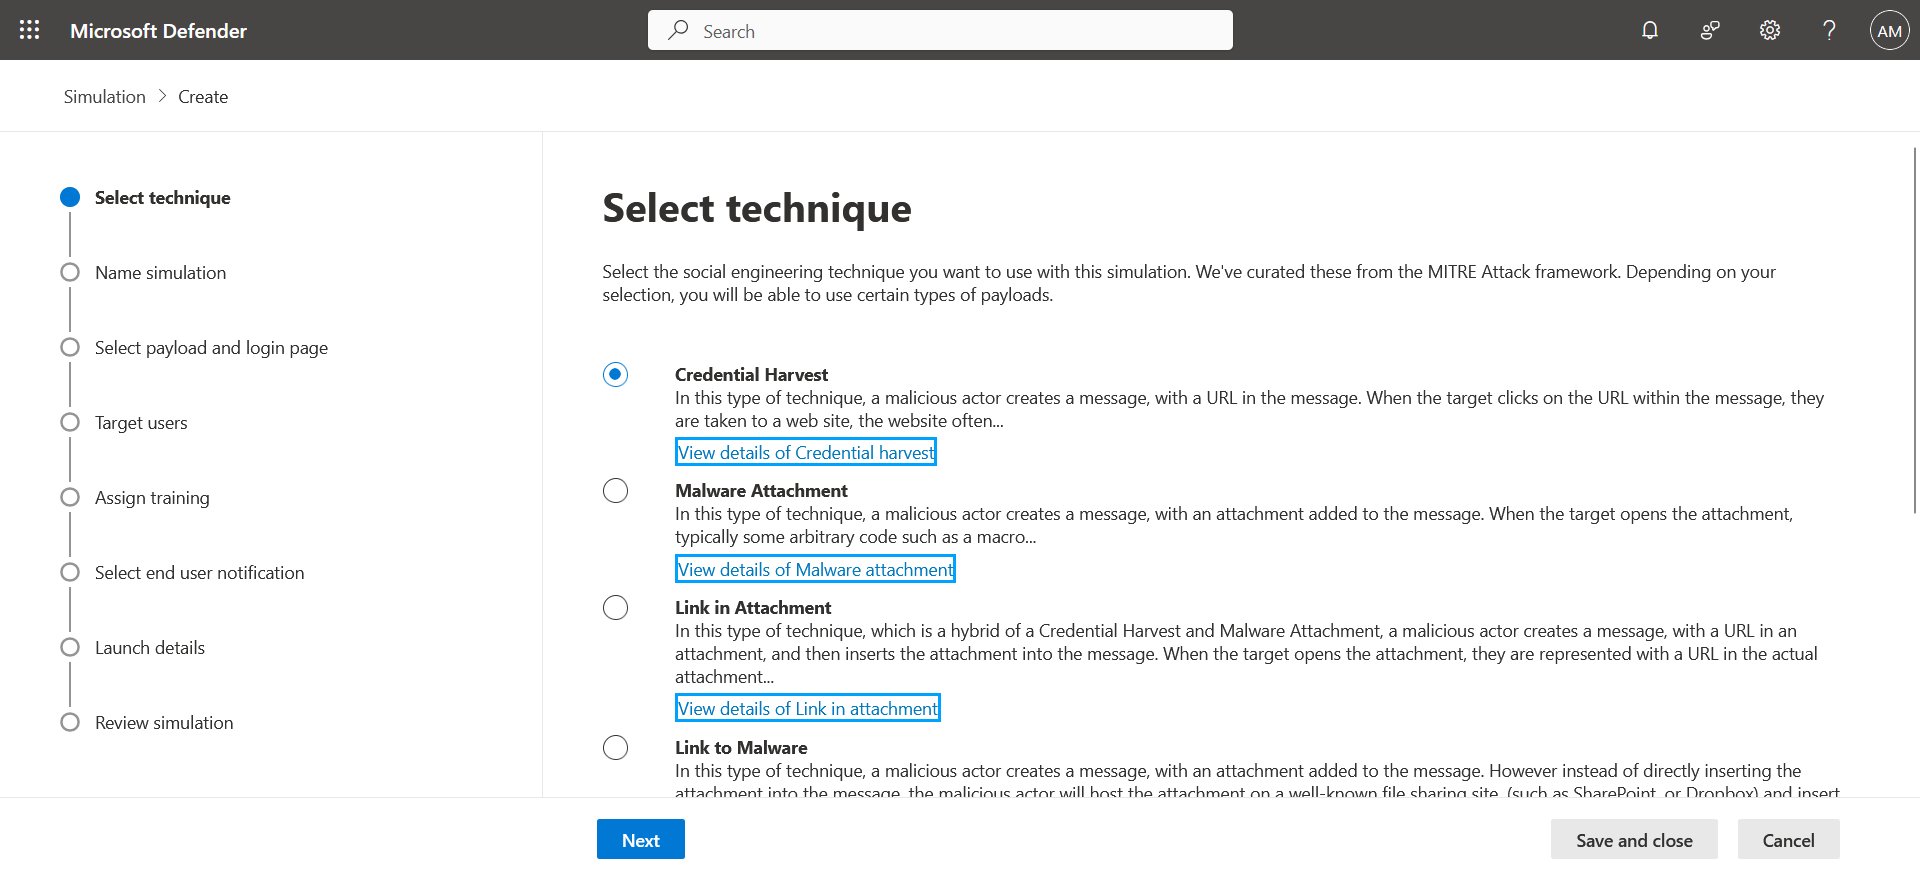Image resolution: width=1920 pixels, height=879 pixels.
Task: Go to the Name simulation step
Action: (x=160, y=272)
